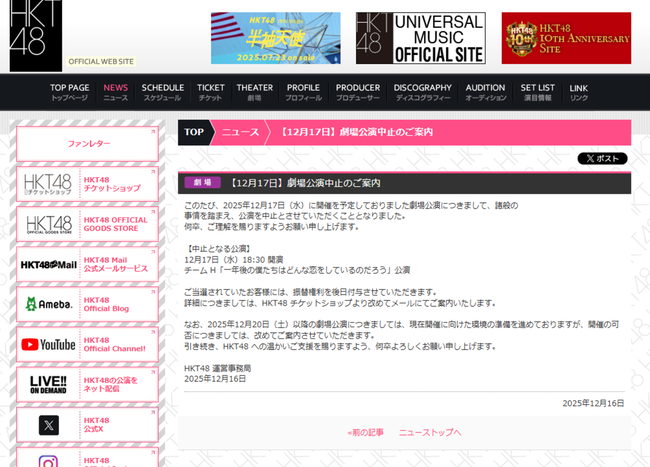
Task: Open the HKT48 10th Anniversary Site banner
Action: click(x=566, y=38)
